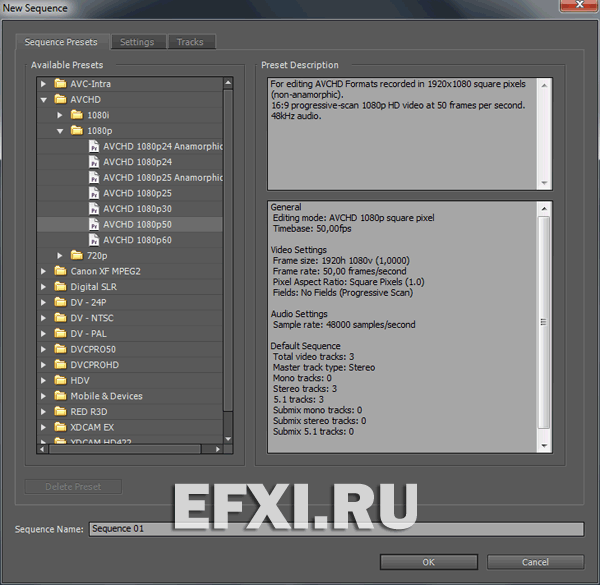
Task: Click General details pane scroll down arrow
Action: point(544,446)
